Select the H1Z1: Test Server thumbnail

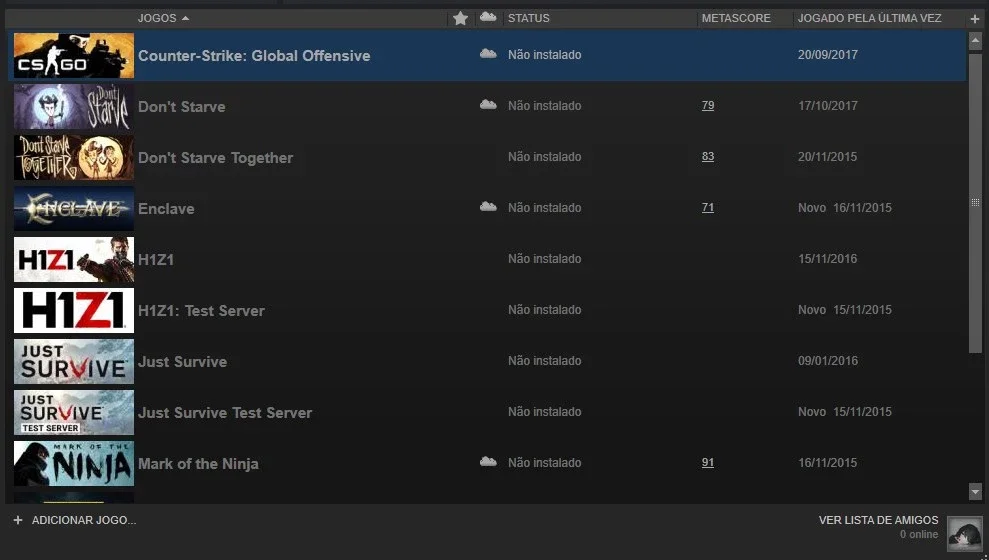click(x=74, y=310)
